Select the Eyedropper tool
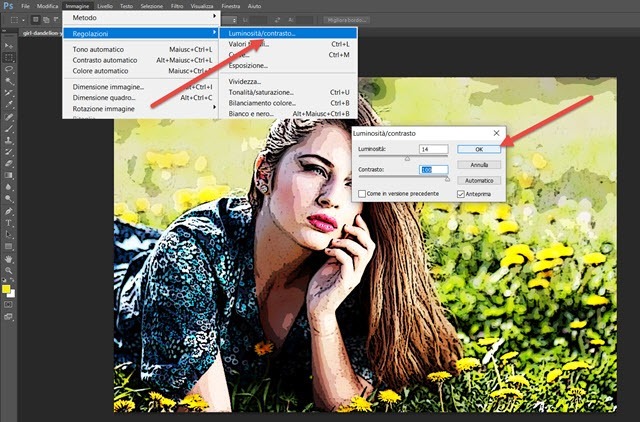 pos(9,104)
